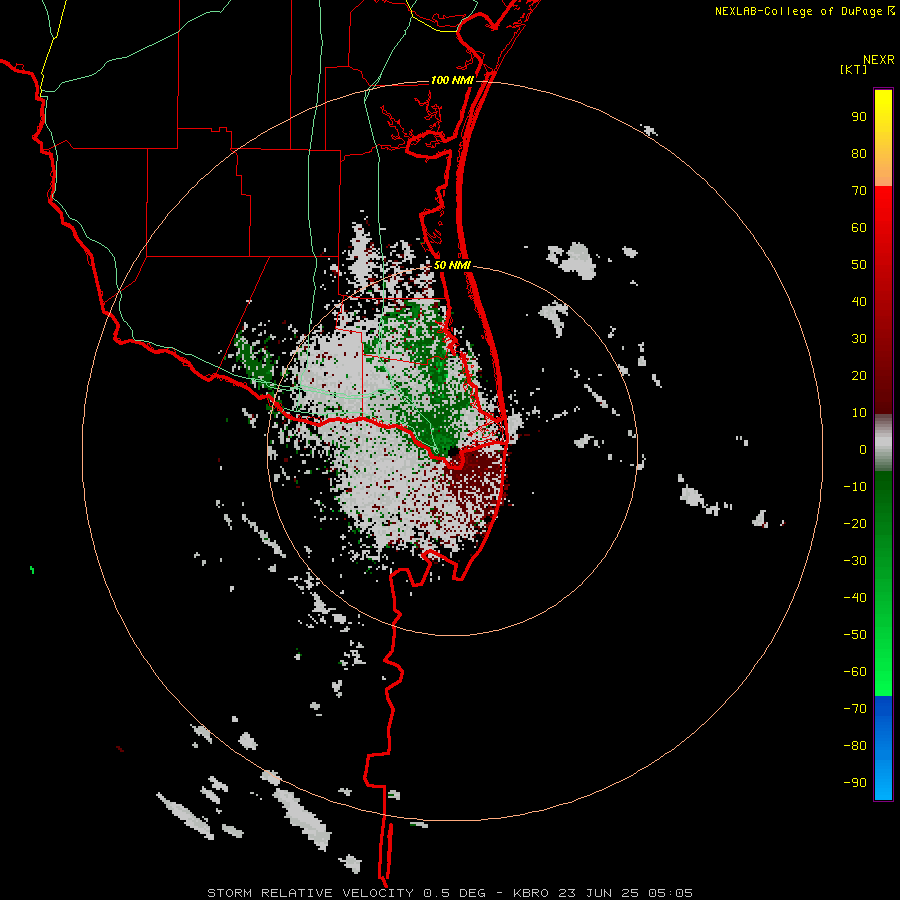
Task: Click the 70 value on the velocity scale
Action: click(x=859, y=191)
